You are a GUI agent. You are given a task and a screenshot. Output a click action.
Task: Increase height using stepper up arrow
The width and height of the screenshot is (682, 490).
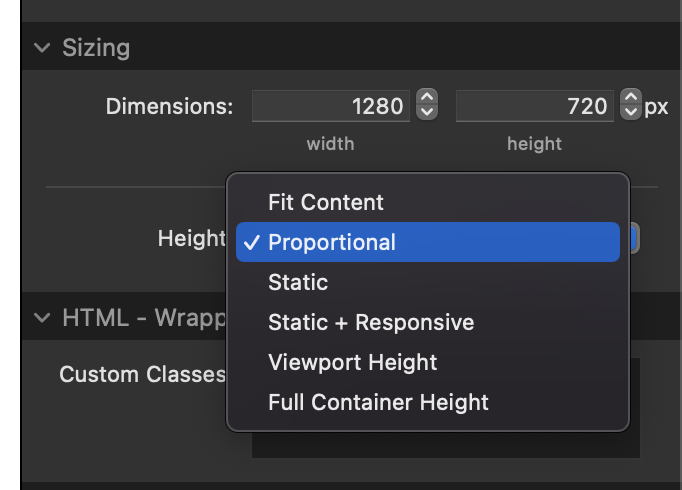pyautogui.click(x=631, y=100)
